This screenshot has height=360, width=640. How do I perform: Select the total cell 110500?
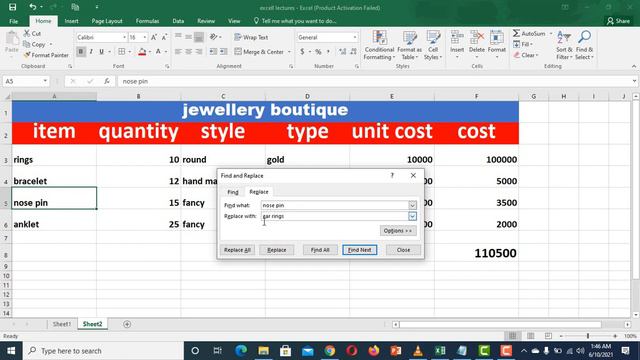[476, 253]
